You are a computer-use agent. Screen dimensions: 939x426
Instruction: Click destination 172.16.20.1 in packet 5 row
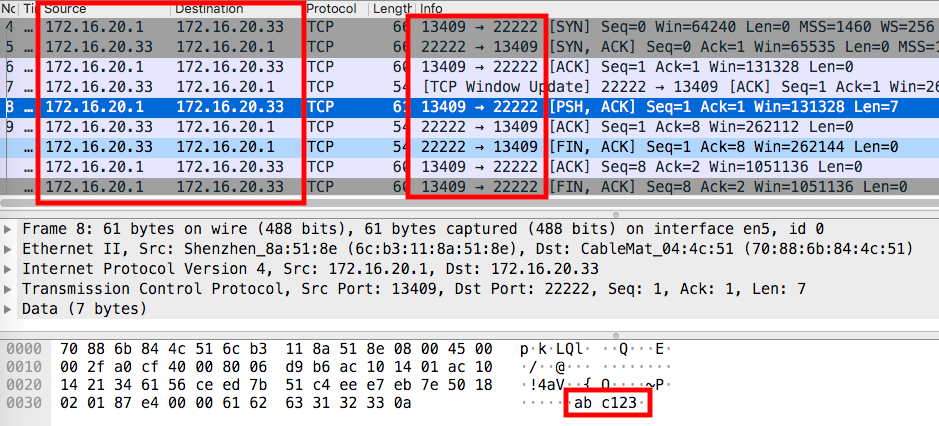(x=225, y=47)
